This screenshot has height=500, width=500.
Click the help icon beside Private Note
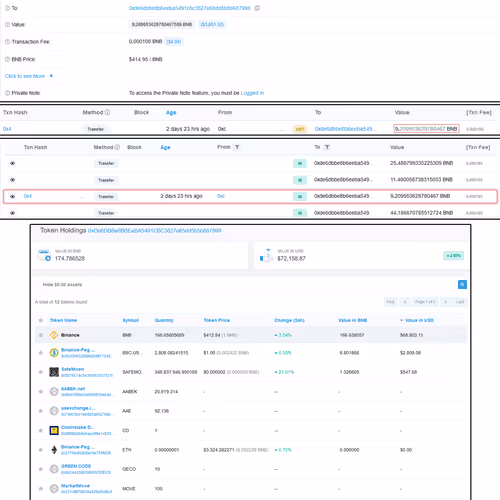tap(7, 93)
